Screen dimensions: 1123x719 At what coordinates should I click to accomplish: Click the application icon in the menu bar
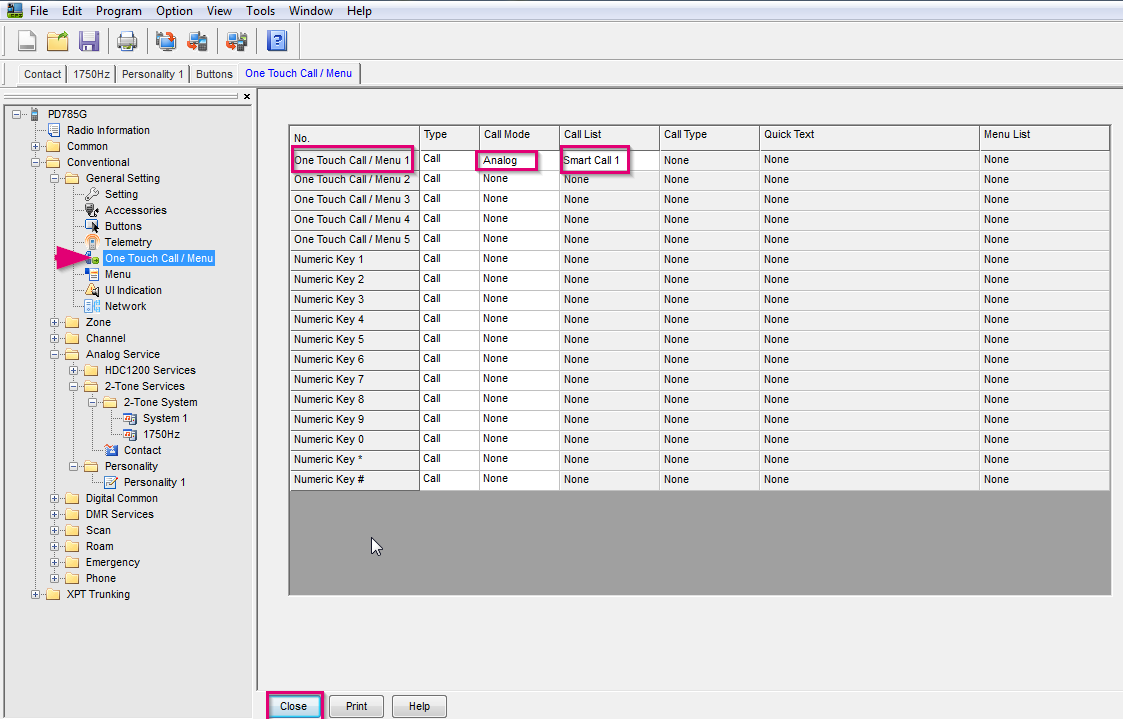[14, 10]
